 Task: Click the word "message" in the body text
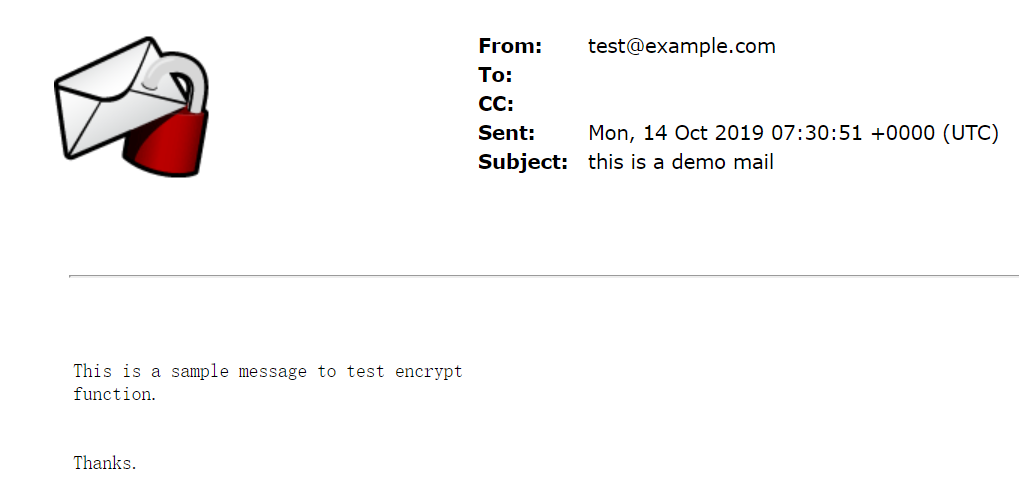tap(273, 372)
